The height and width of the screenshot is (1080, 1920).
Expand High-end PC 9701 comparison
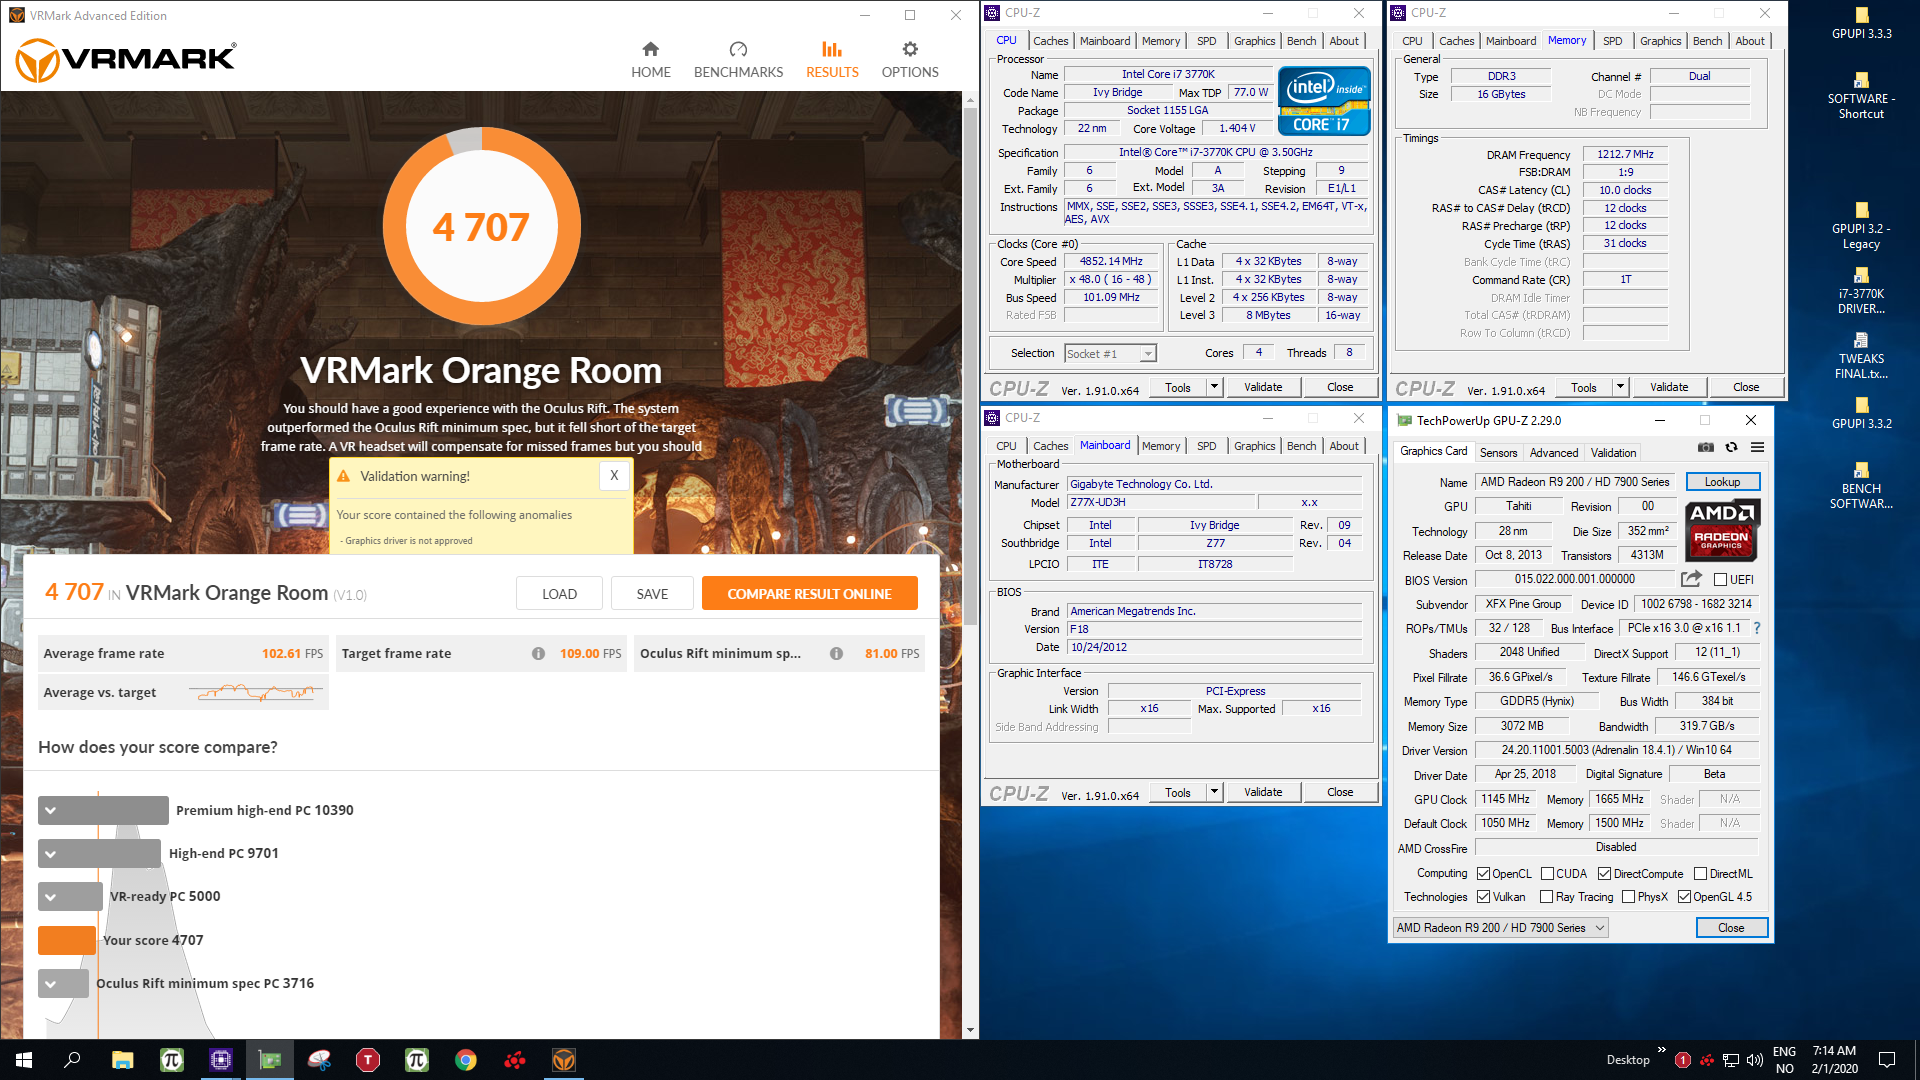pyautogui.click(x=50, y=854)
